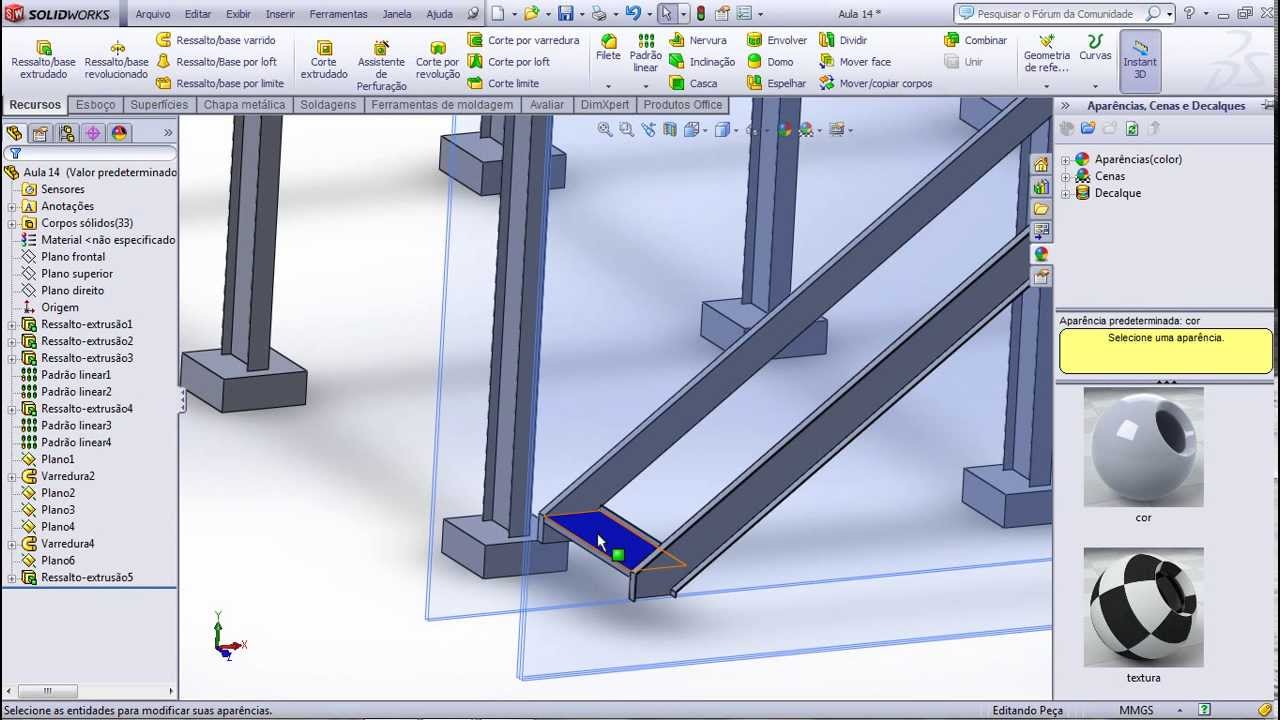1280x720 pixels.
Task: Open the ConfigurationManager tab icon
Action: 67,133
